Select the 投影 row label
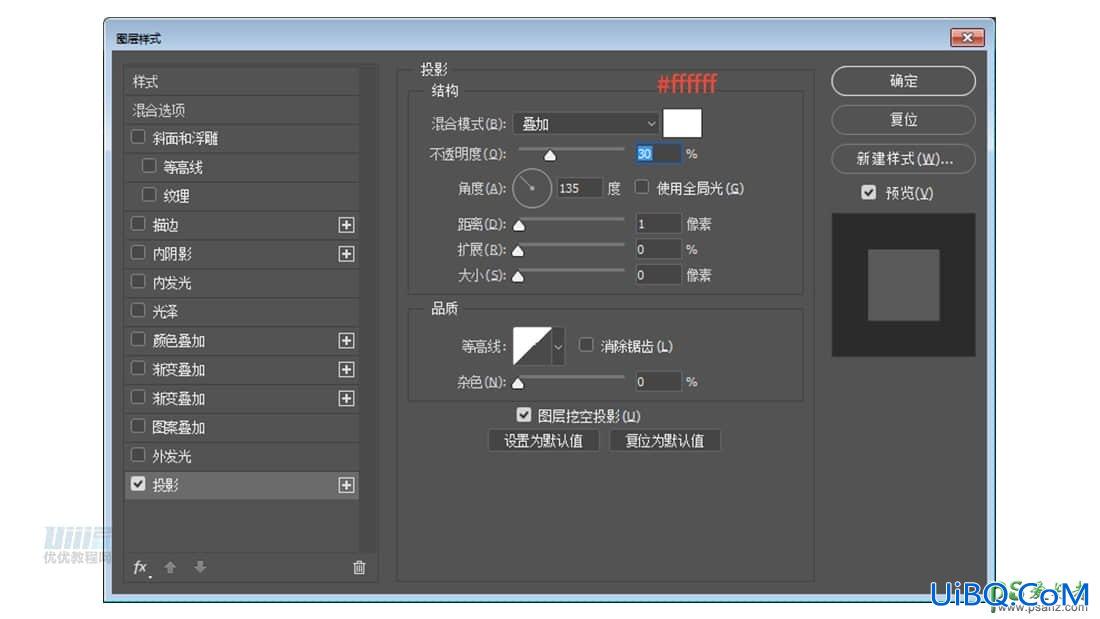 166,485
